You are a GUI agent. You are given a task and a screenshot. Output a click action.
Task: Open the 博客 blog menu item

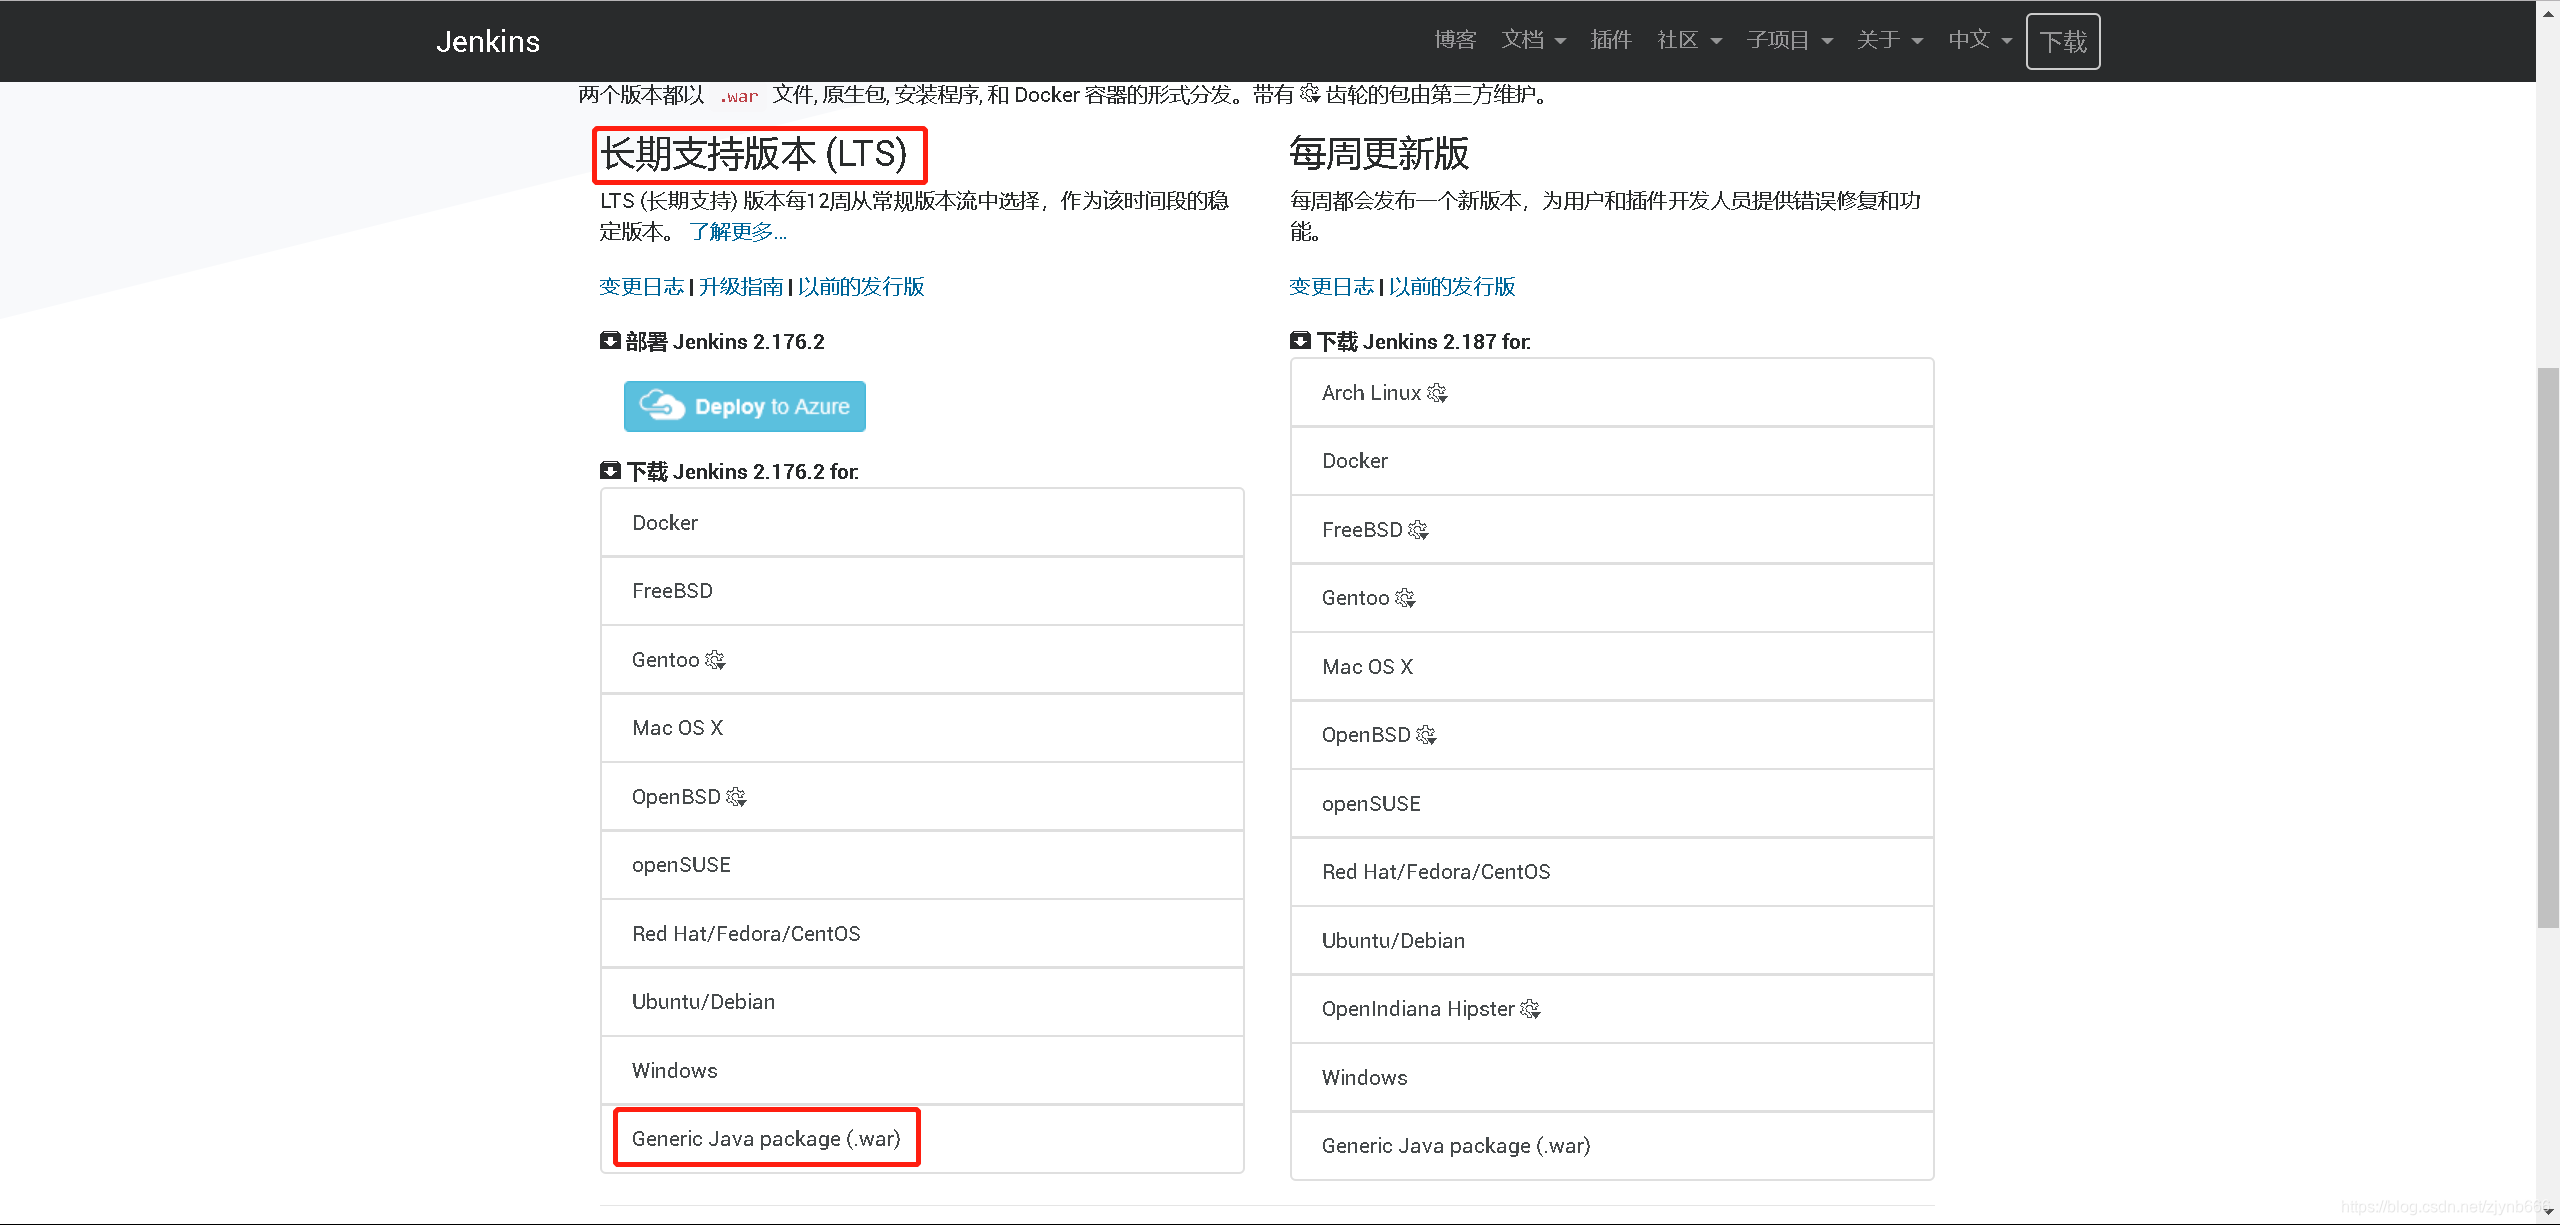pyautogui.click(x=1455, y=40)
